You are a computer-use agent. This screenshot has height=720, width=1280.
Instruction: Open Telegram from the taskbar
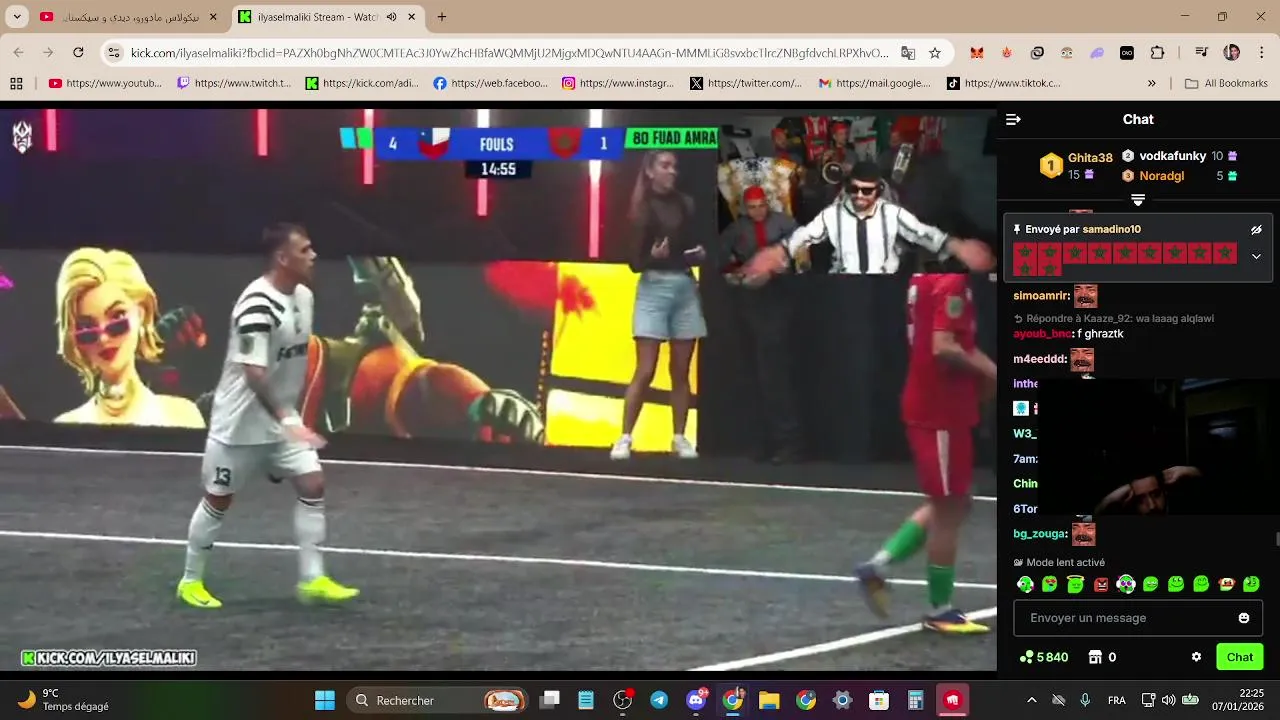(659, 700)
